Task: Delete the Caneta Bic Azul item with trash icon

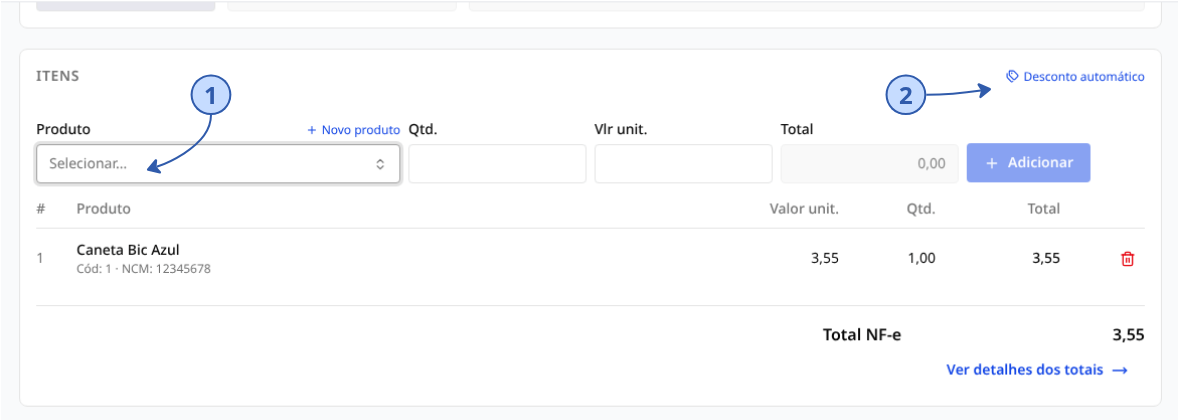Action: tap(1127, 259)
